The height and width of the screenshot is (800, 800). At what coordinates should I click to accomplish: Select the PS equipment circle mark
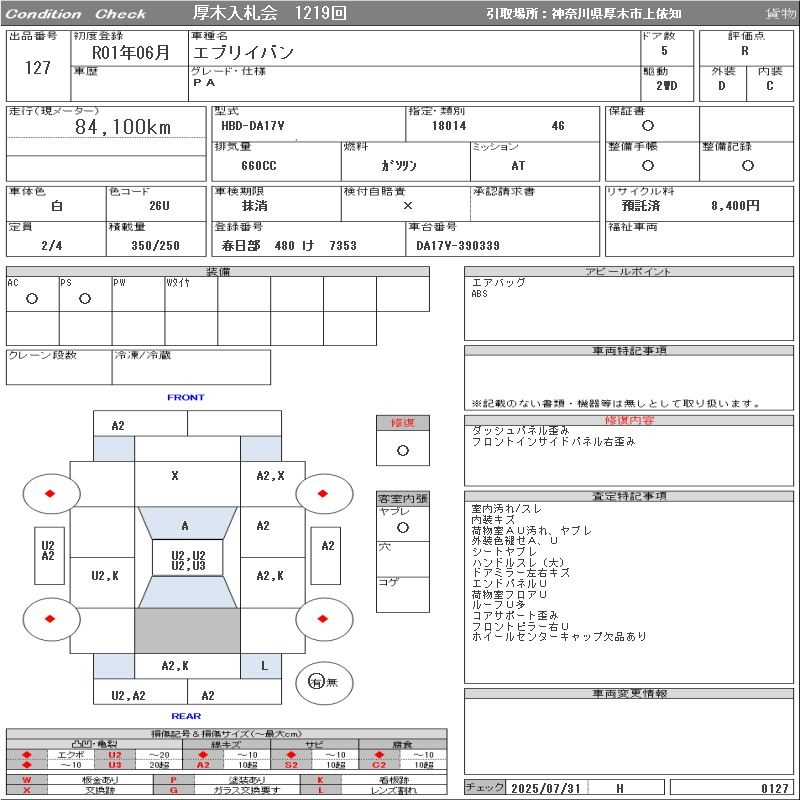(85, 298)
